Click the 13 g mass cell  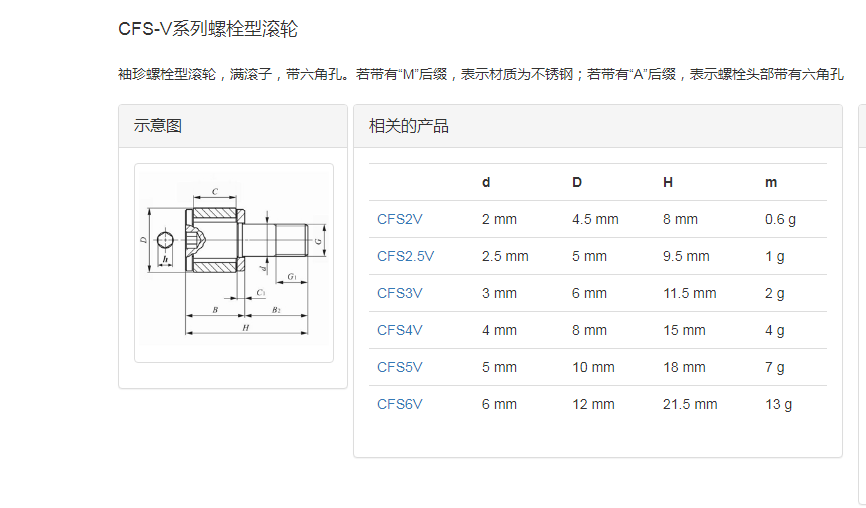click(778, 404)
